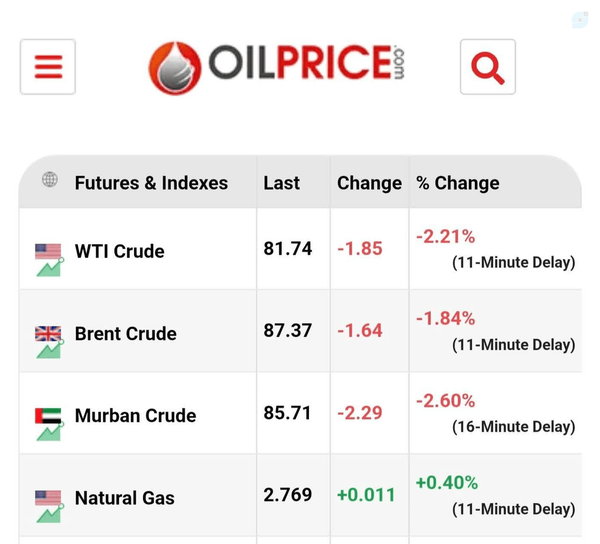
Task: Click the Last column header
Action: 282,183
